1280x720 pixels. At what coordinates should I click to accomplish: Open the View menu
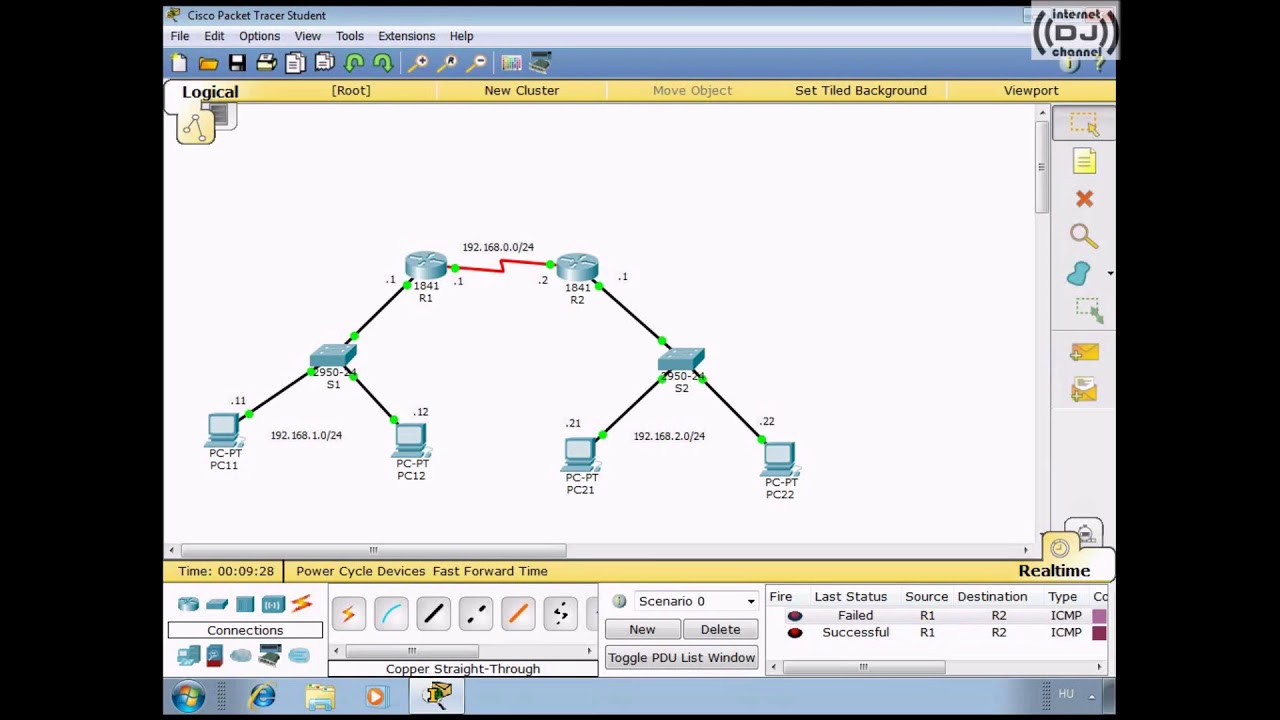coord(308,36)
